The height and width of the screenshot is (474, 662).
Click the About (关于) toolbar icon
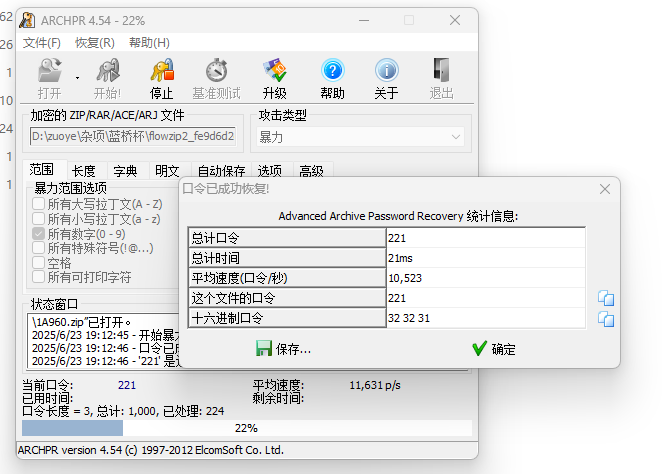[386, 70]
